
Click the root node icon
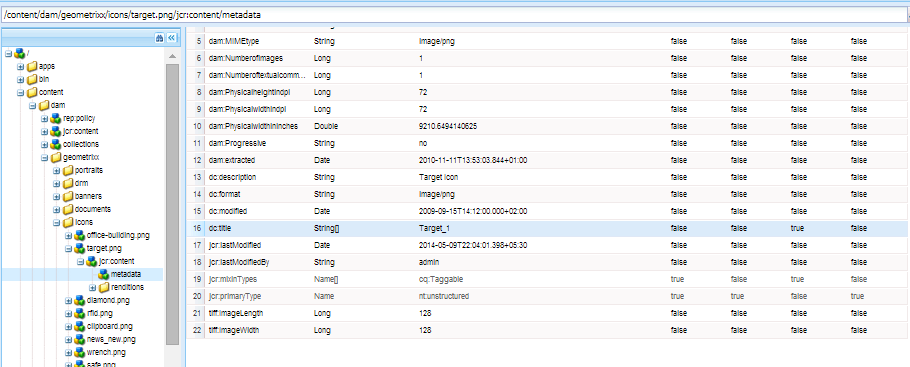[x=19, y=53]
